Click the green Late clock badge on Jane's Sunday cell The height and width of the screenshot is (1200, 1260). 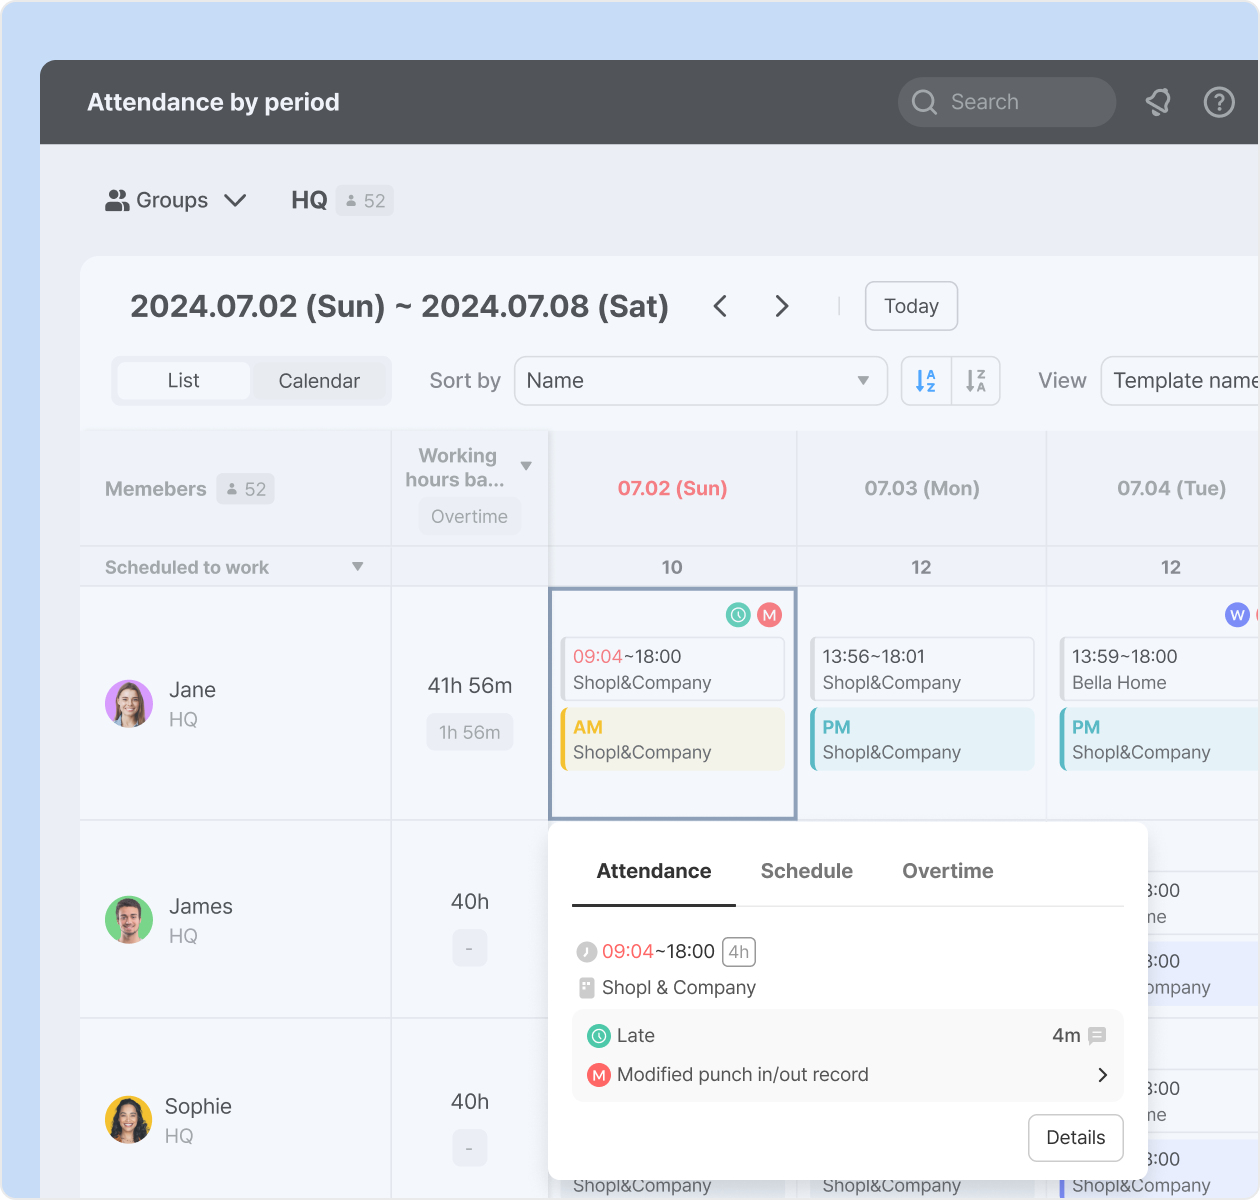point(738,614)
